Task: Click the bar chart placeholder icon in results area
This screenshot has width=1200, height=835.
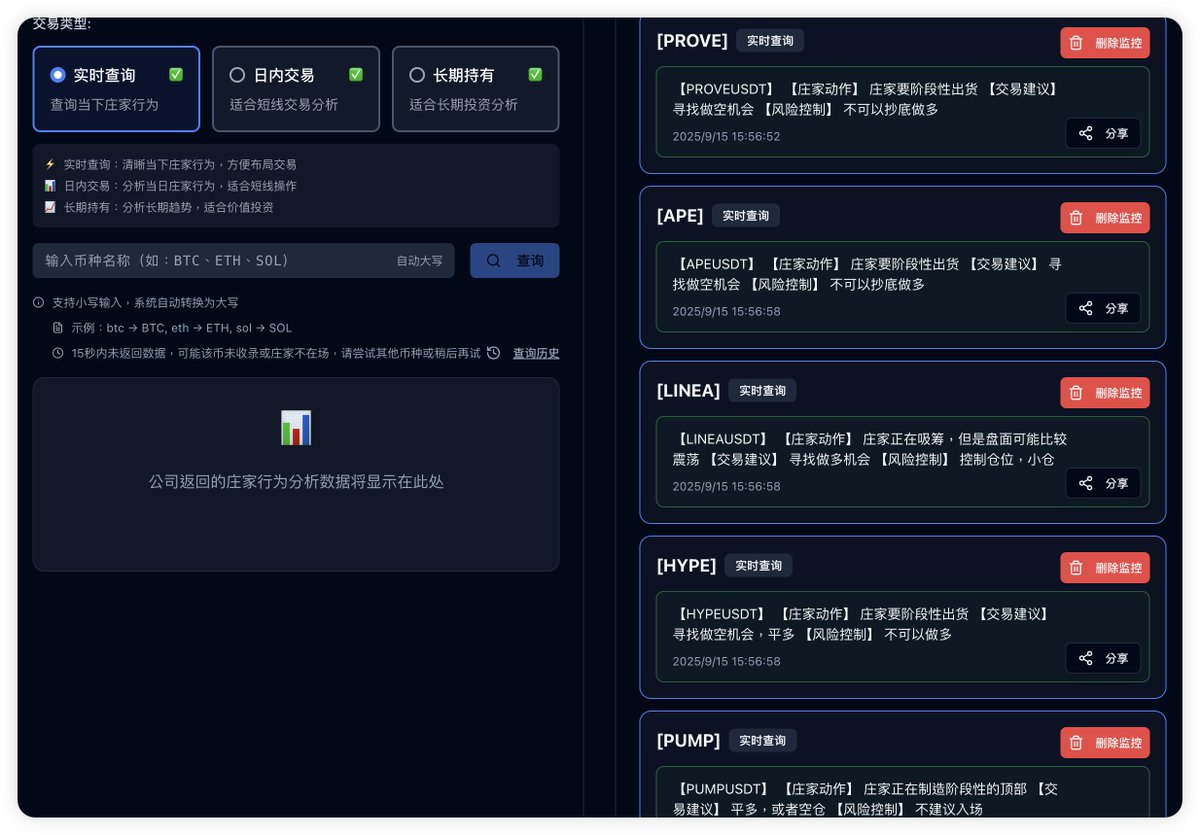Action: (296, 425)
